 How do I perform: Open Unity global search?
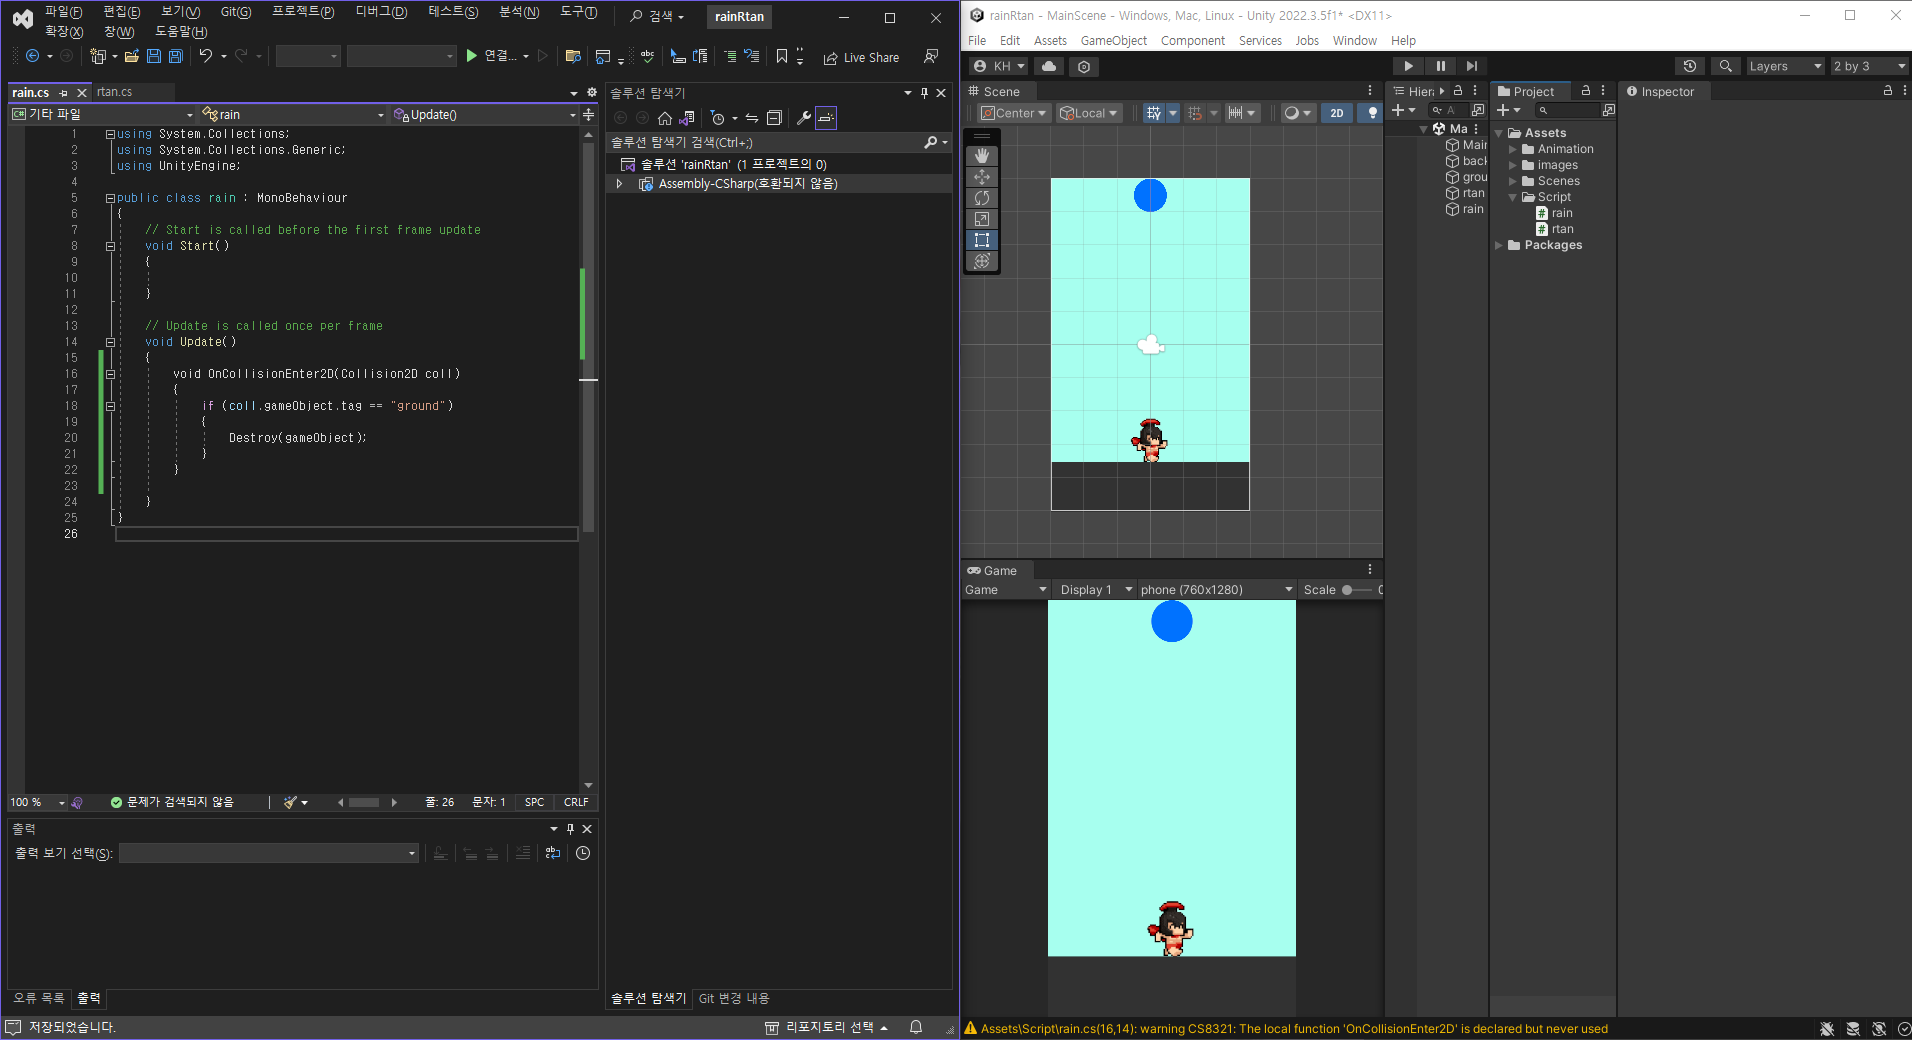coord(1726,66)
